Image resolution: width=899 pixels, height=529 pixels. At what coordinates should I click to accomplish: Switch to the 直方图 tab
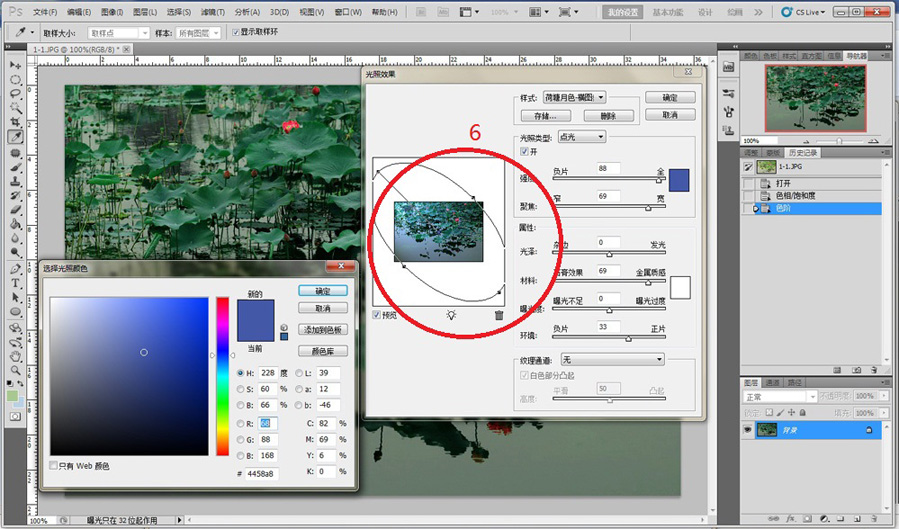click(811, 56)
